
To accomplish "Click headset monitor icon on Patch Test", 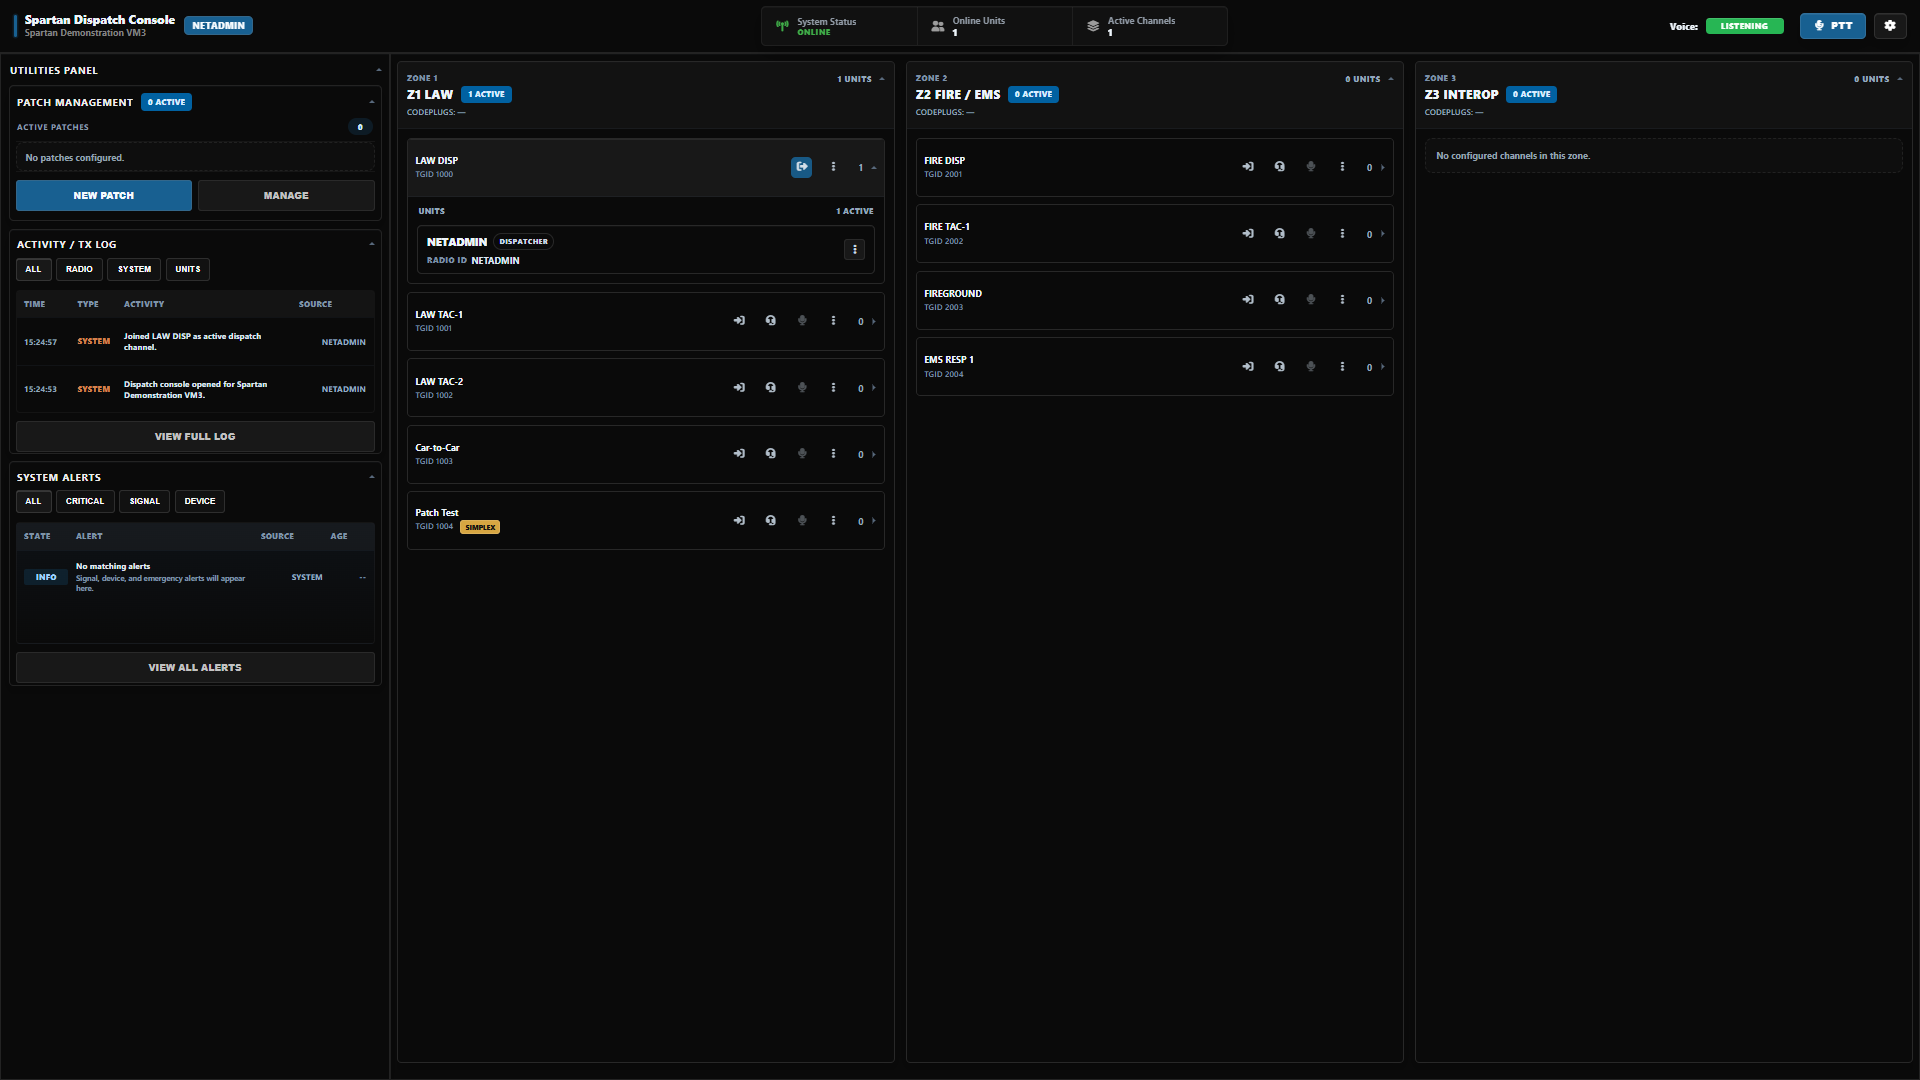I will (x=770, y=521).
